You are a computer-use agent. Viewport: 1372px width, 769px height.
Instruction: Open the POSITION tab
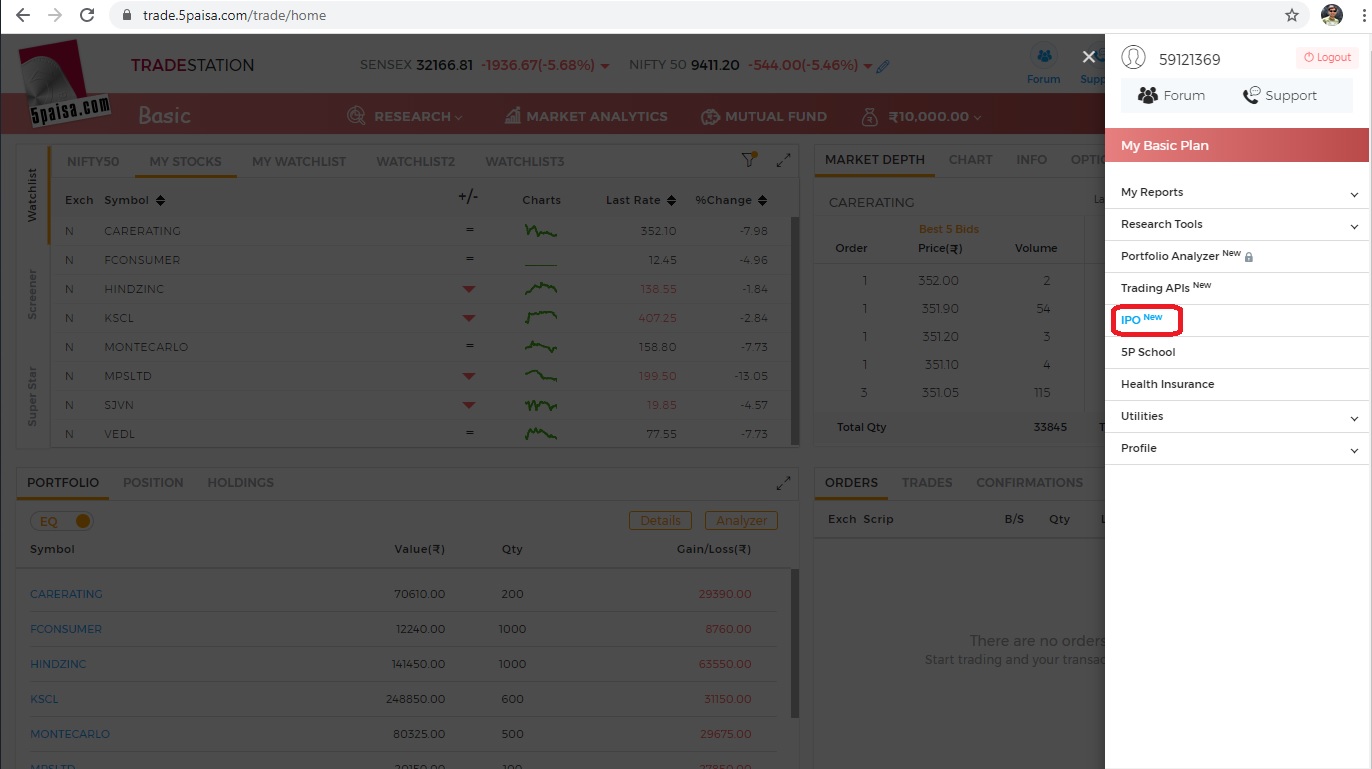[153, 482]
